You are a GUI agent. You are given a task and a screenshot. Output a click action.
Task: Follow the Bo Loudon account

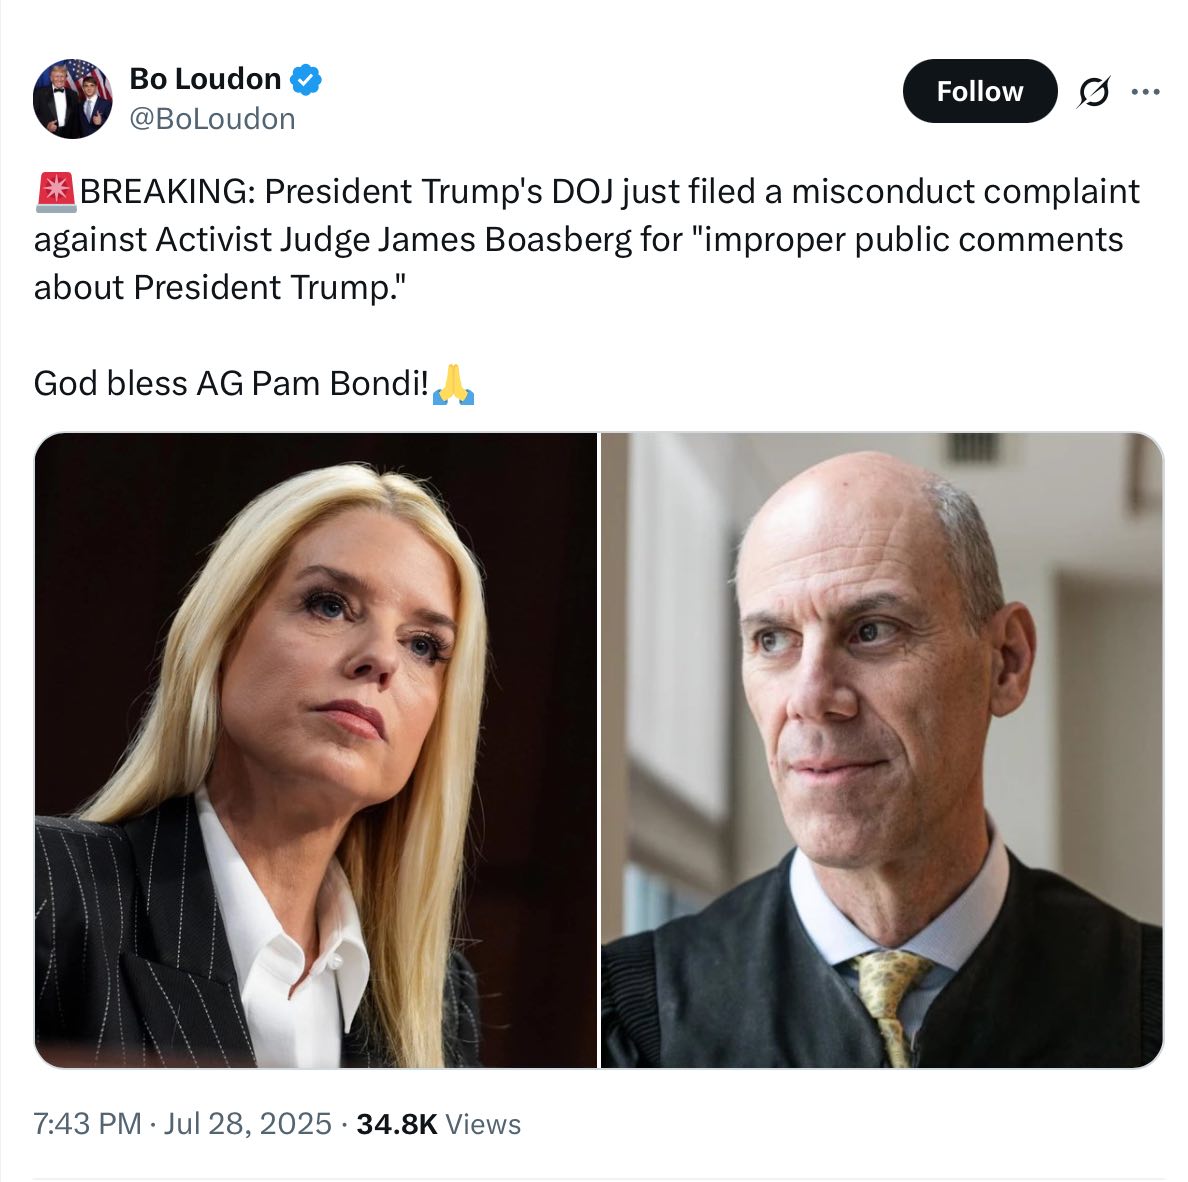[980, 91]
